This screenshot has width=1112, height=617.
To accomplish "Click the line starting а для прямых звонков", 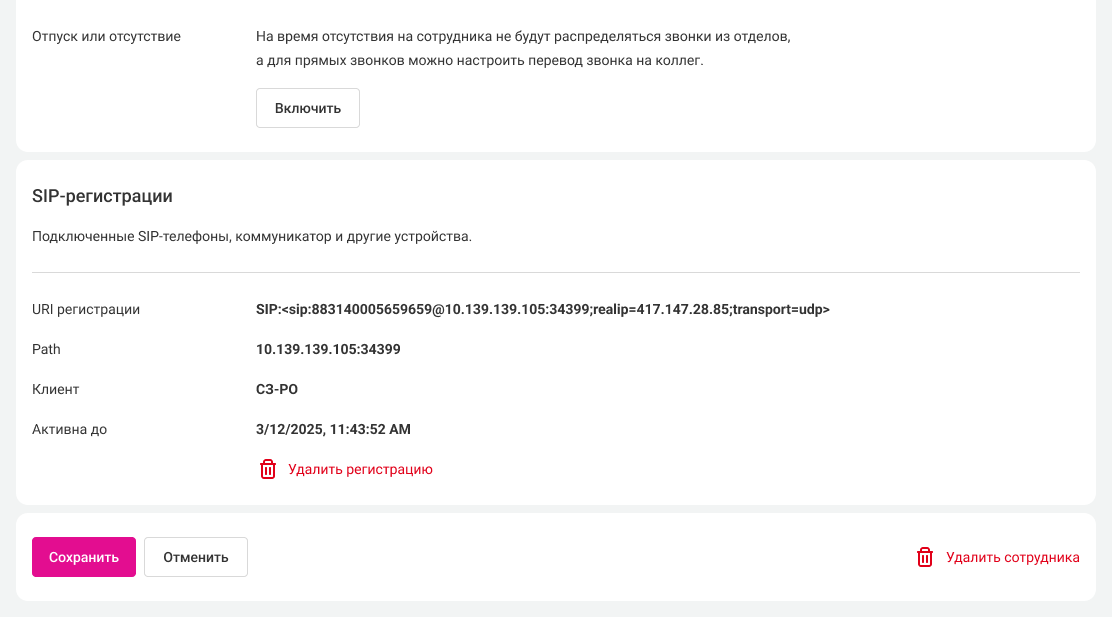I will 480,61.
